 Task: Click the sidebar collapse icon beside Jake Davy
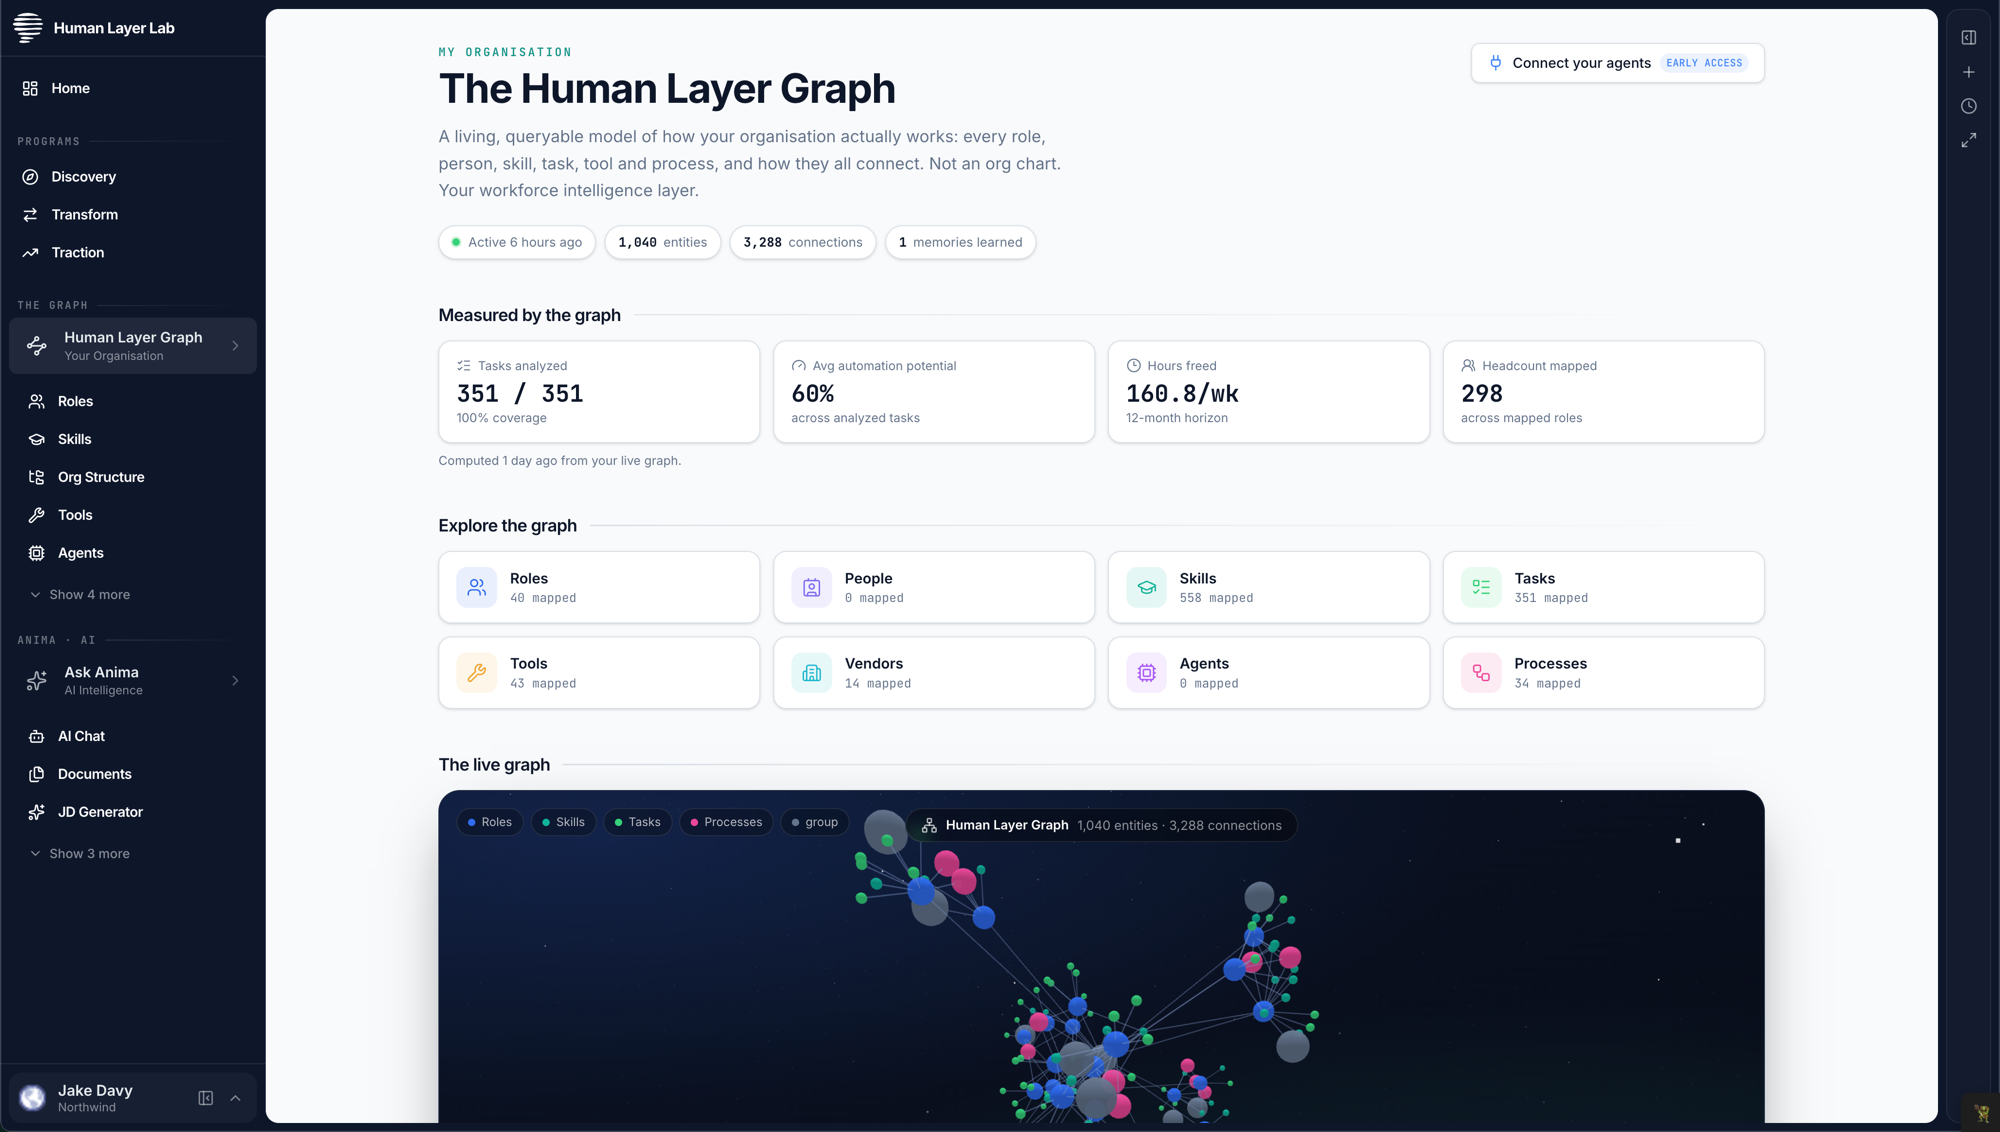click(205, 1099)
